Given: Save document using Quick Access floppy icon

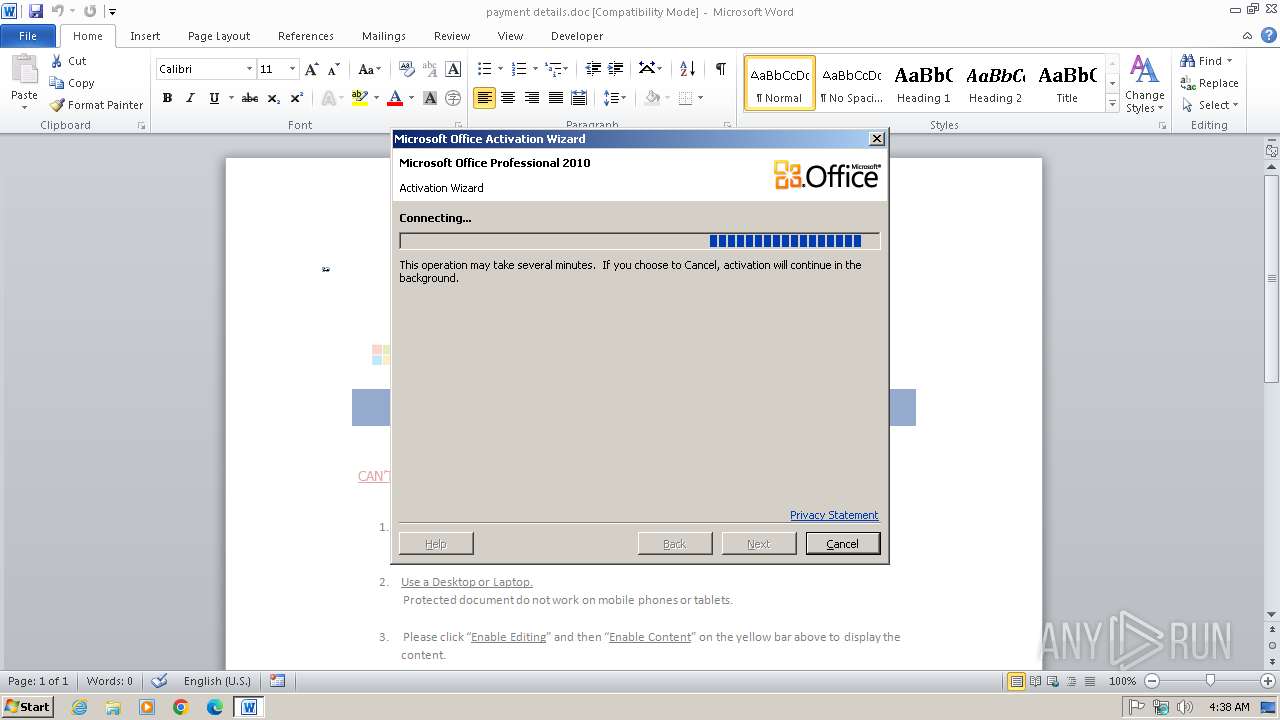Looking at the screenshot, I should [x=36, y=11].
